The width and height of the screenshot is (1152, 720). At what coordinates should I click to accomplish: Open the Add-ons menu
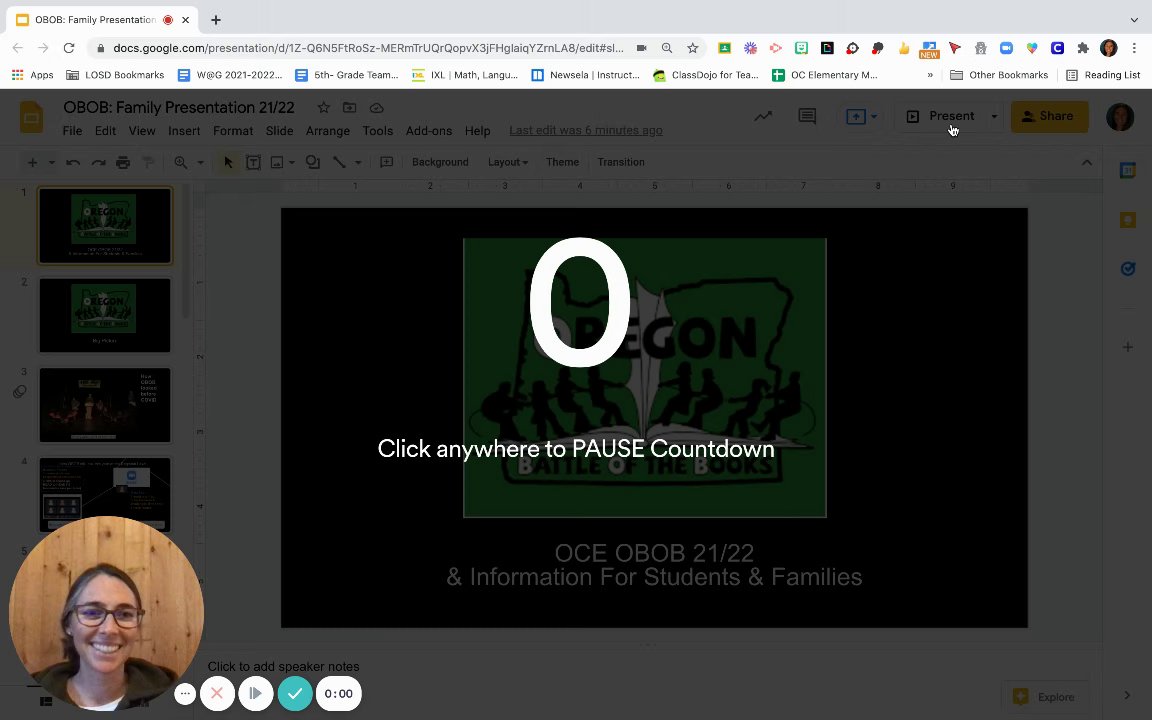tap(429, 131)
